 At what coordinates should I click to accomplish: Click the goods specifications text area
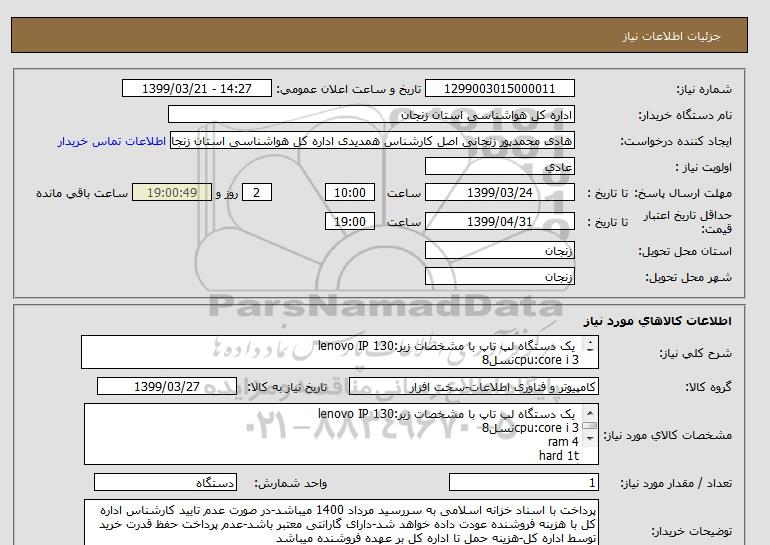(341, 434)
